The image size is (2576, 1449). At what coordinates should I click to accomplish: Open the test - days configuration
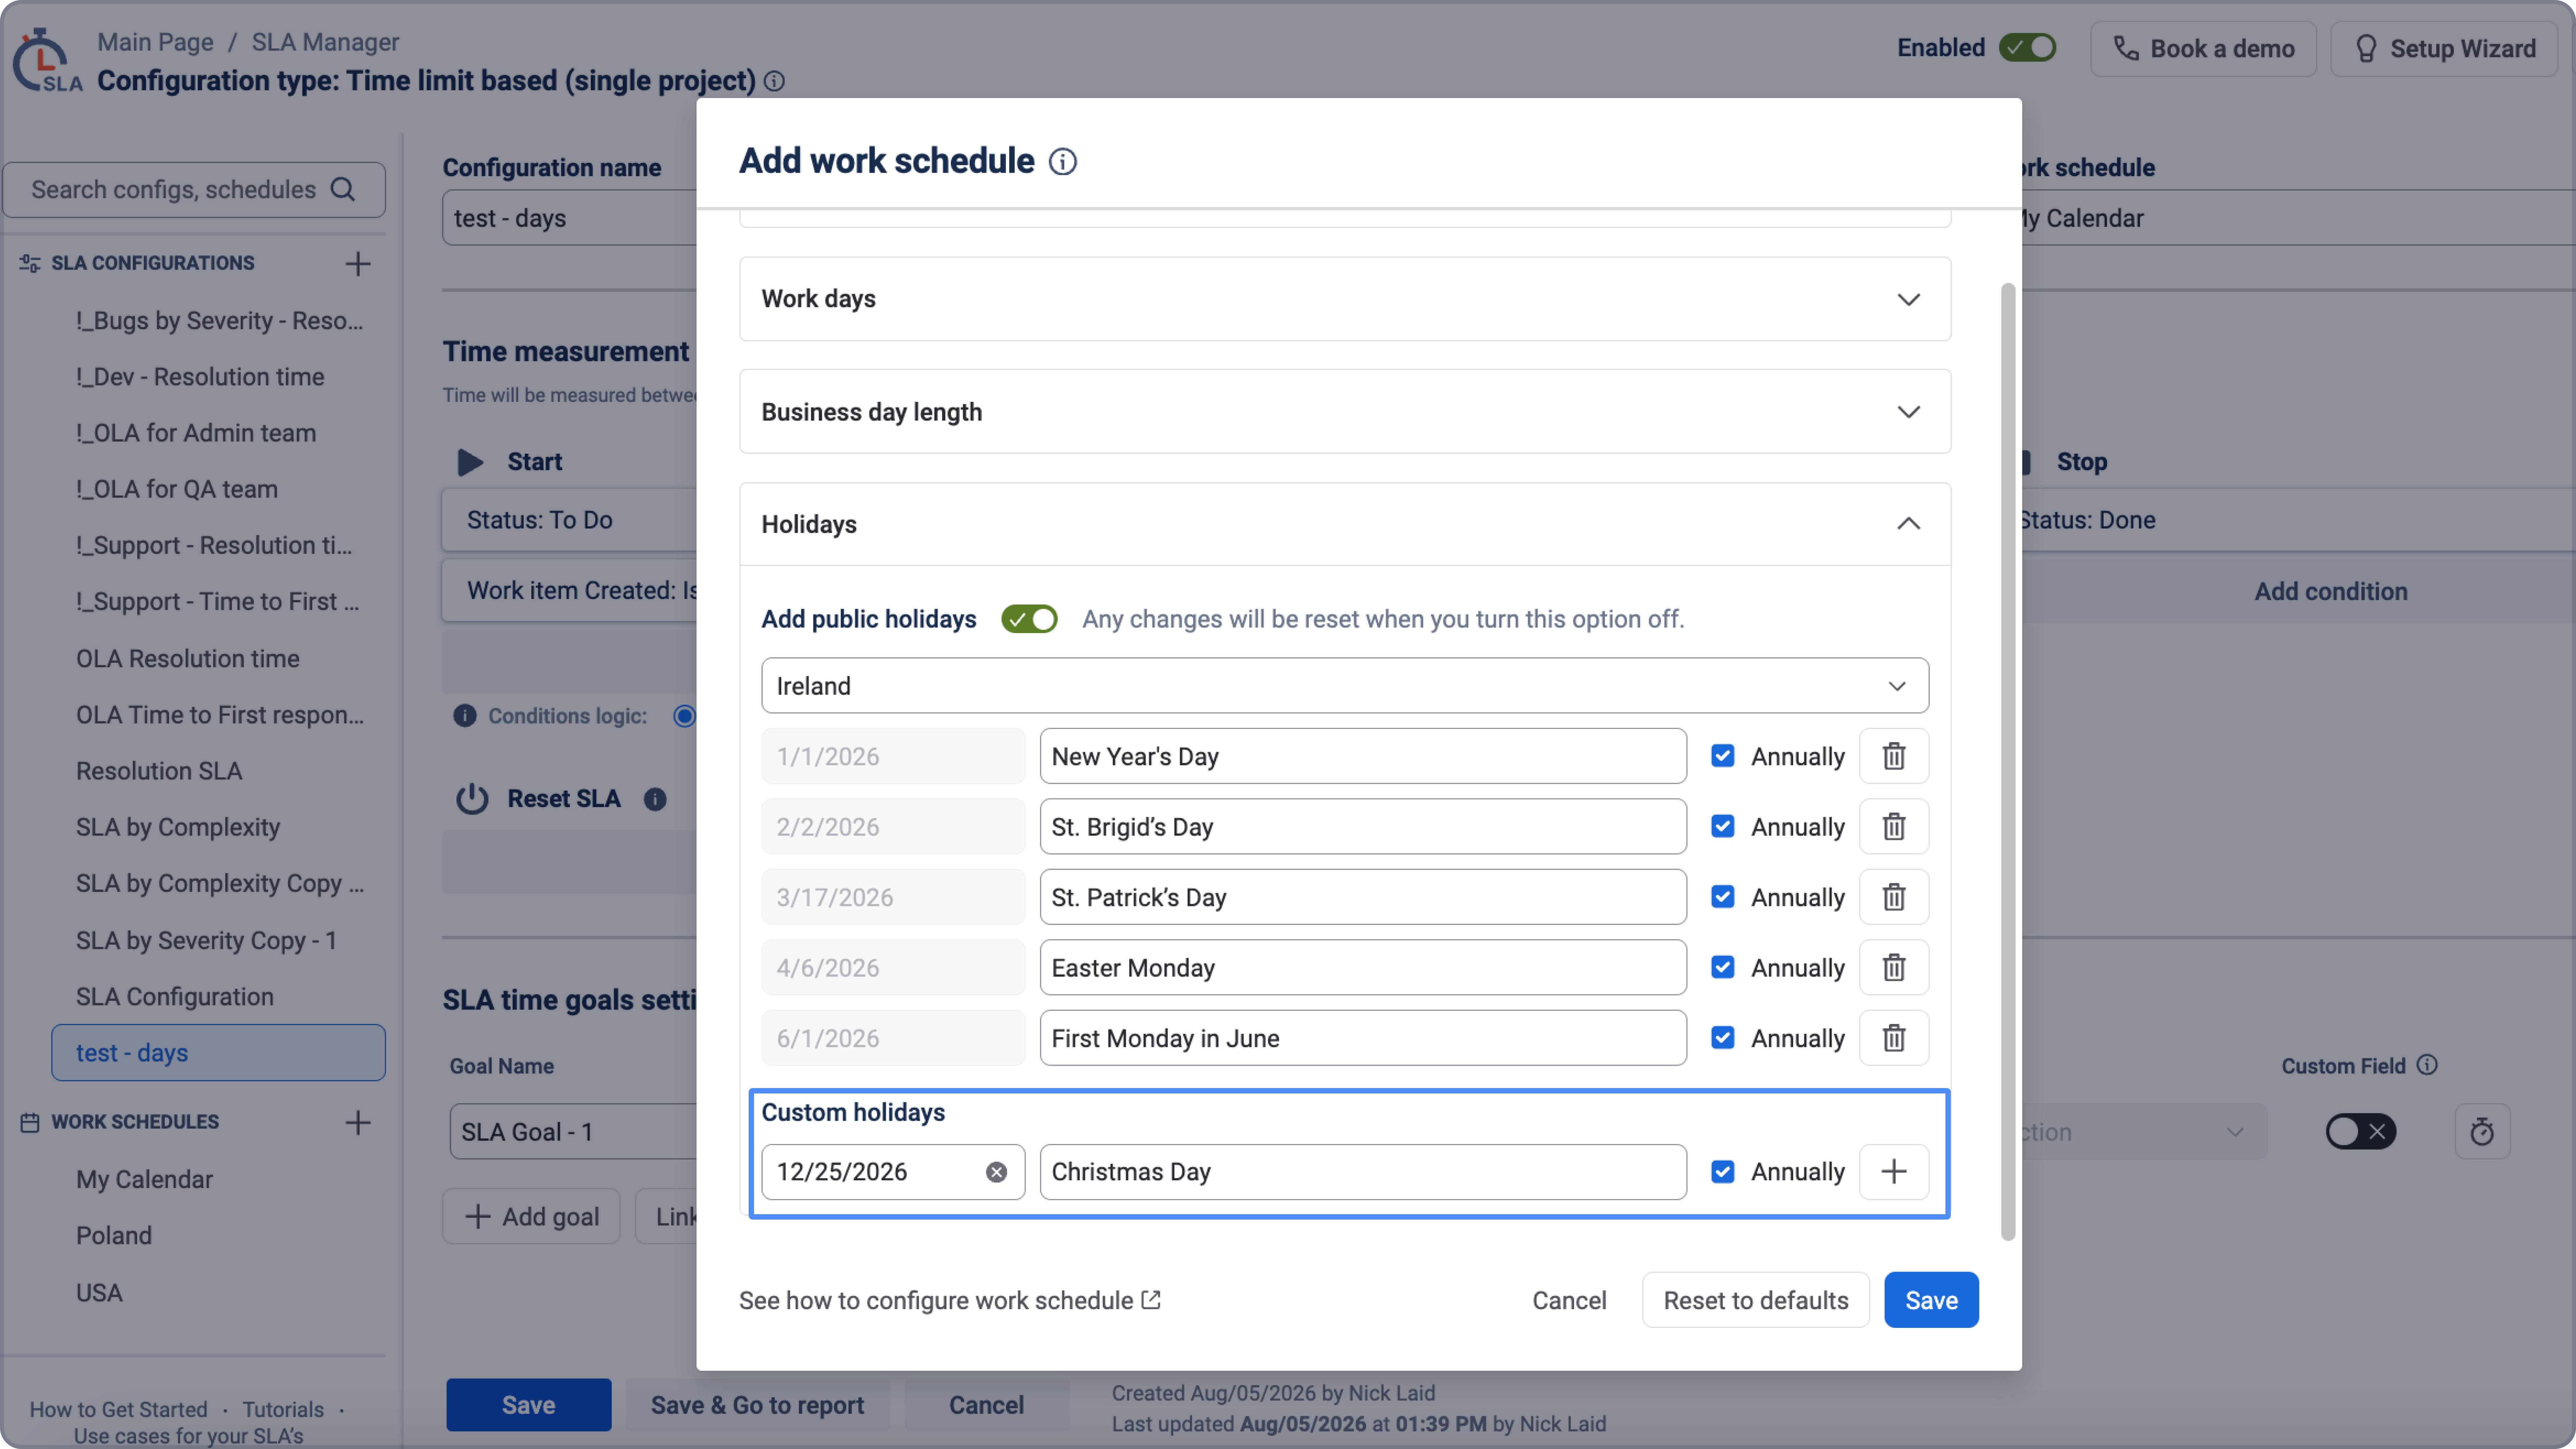(x=218, y=1053)
